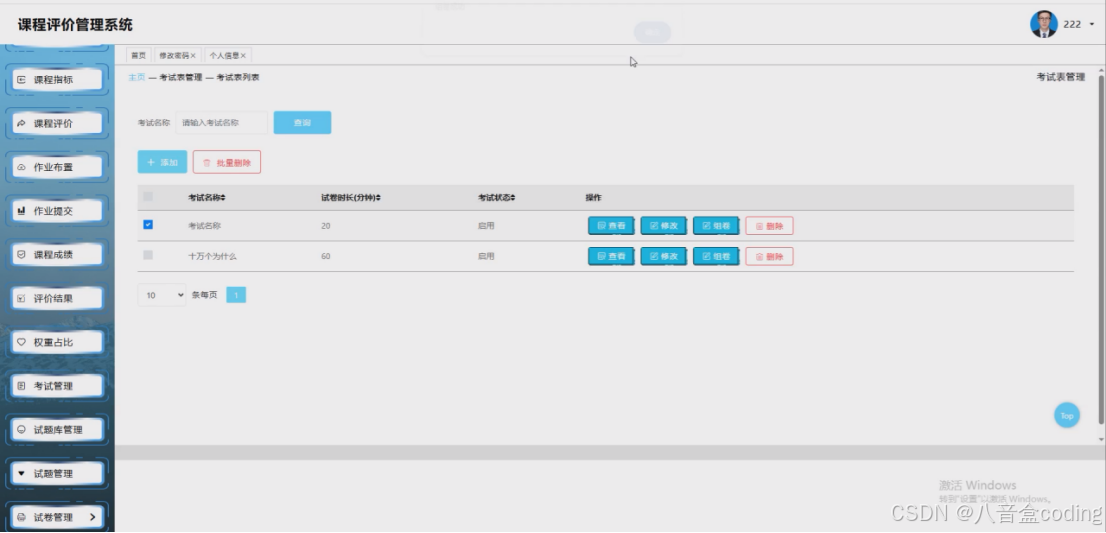This screenshot has width=1106, height=533.
Task: Sort by the 考试名称 column arrows
Action: click(x=224, y=198)
